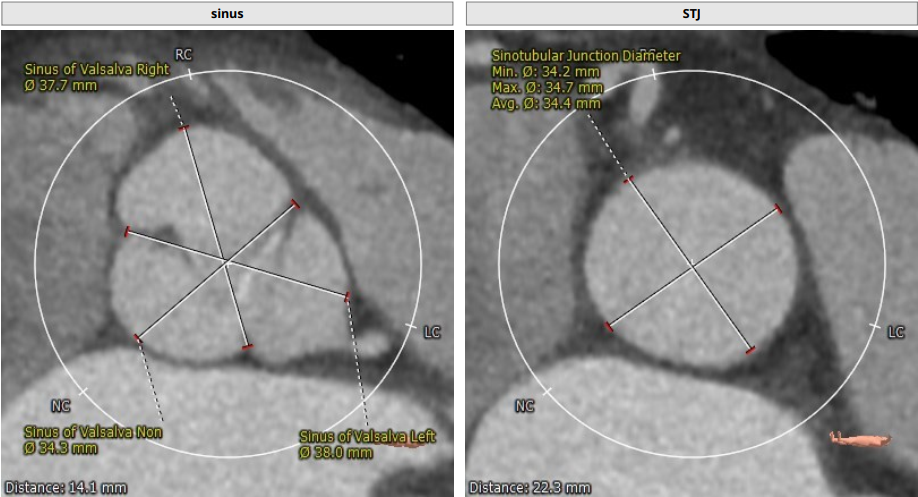Select the line crossing point in sinus view
The image size is (918, 497).
tap(226, 261)
